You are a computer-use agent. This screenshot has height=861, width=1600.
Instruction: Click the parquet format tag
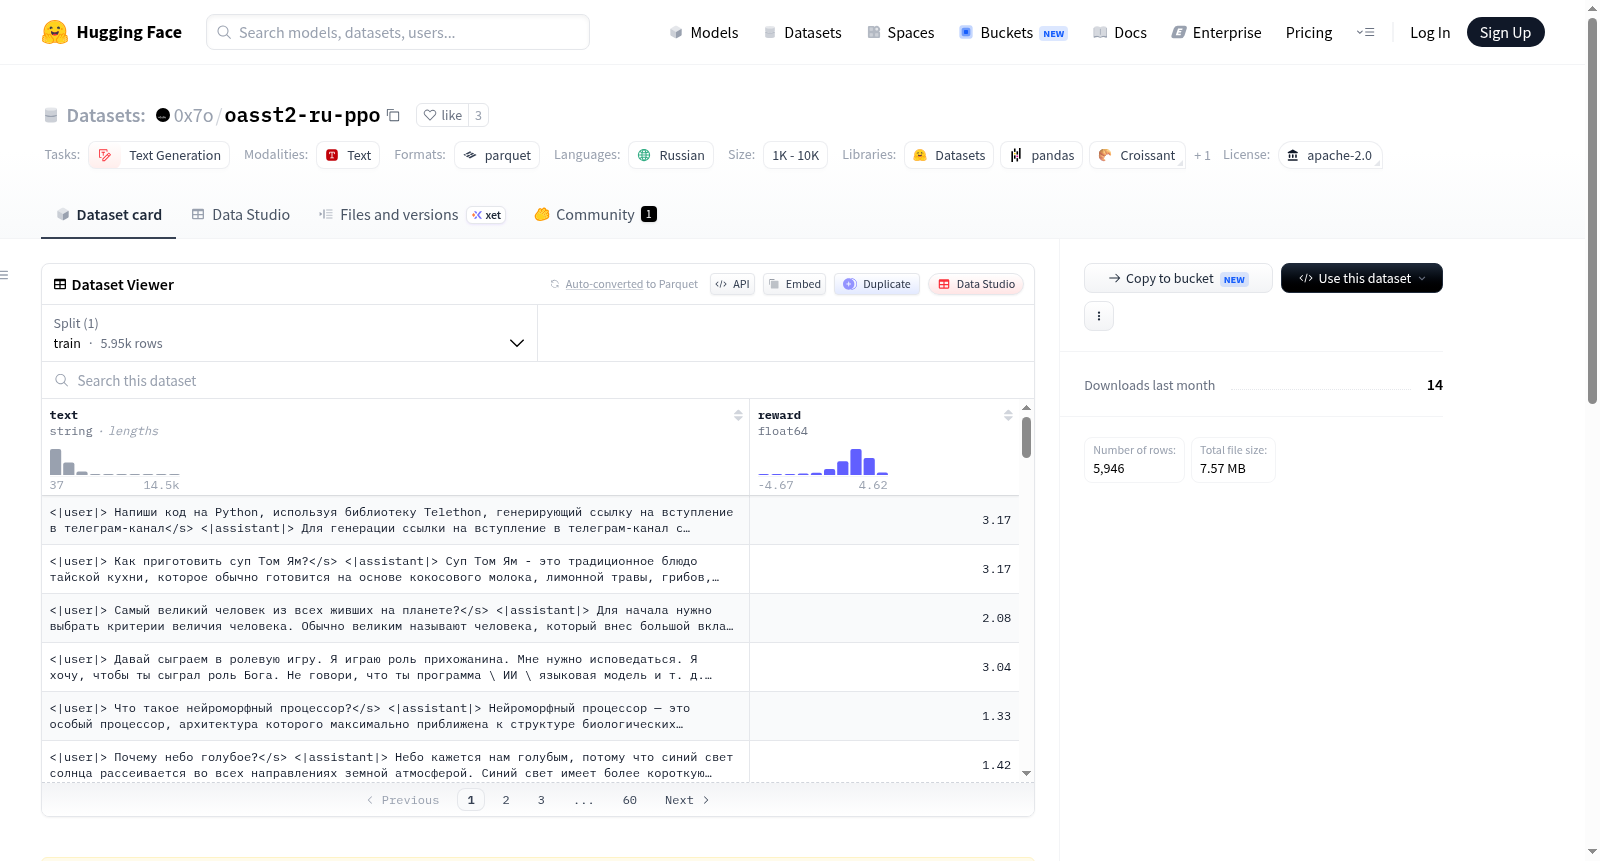coord(497,155)
